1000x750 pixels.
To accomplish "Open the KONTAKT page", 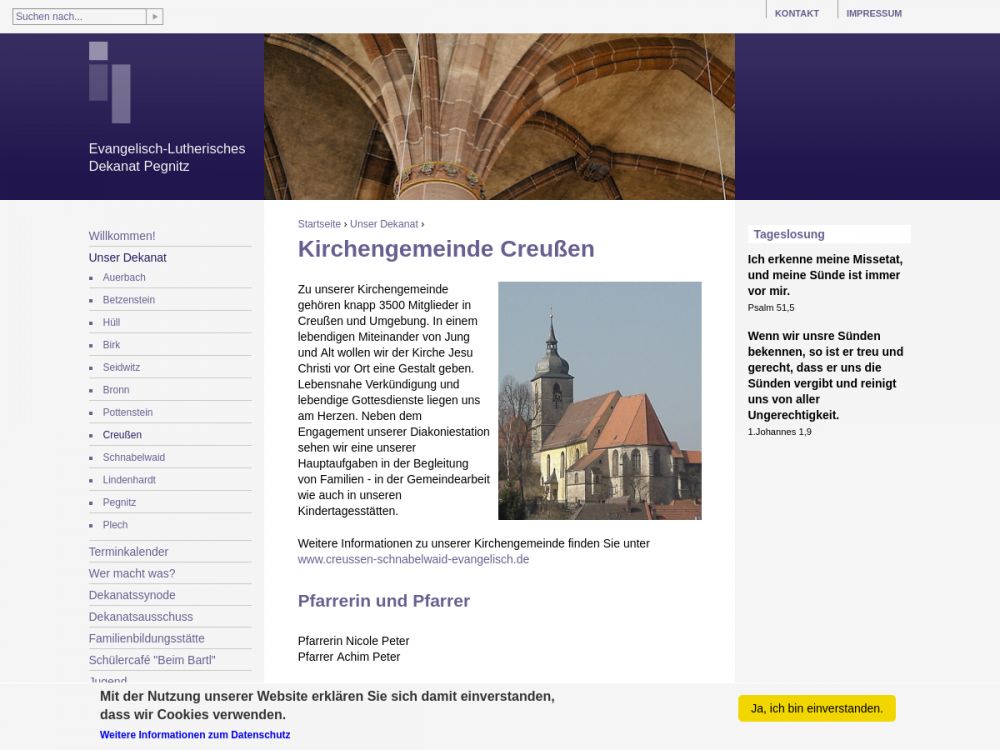I will [796, 13].
